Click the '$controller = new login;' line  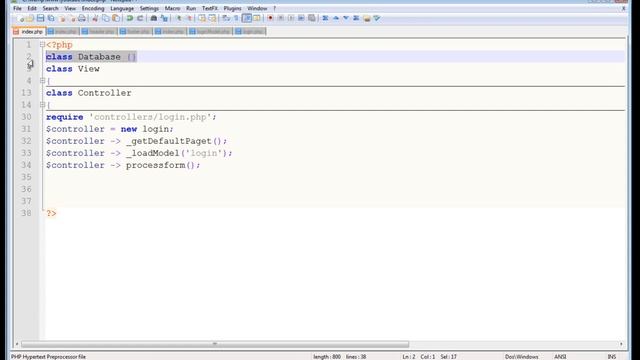tap(110, 129)
